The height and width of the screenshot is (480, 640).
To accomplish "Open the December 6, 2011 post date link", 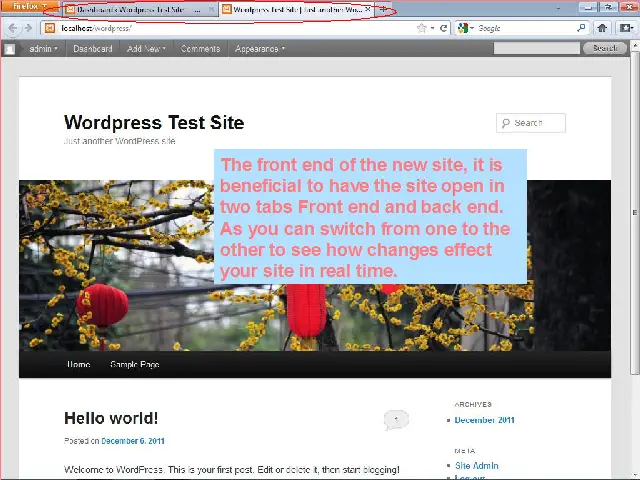I will 133,441.
